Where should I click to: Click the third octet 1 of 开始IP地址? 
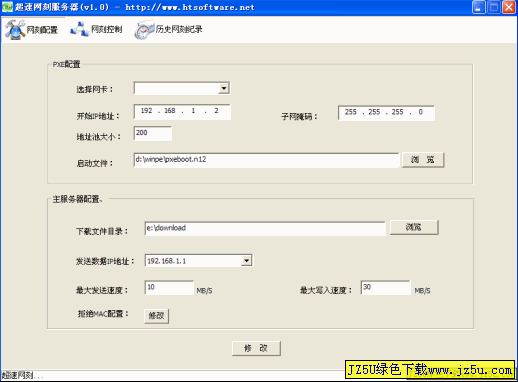[193, 111]
